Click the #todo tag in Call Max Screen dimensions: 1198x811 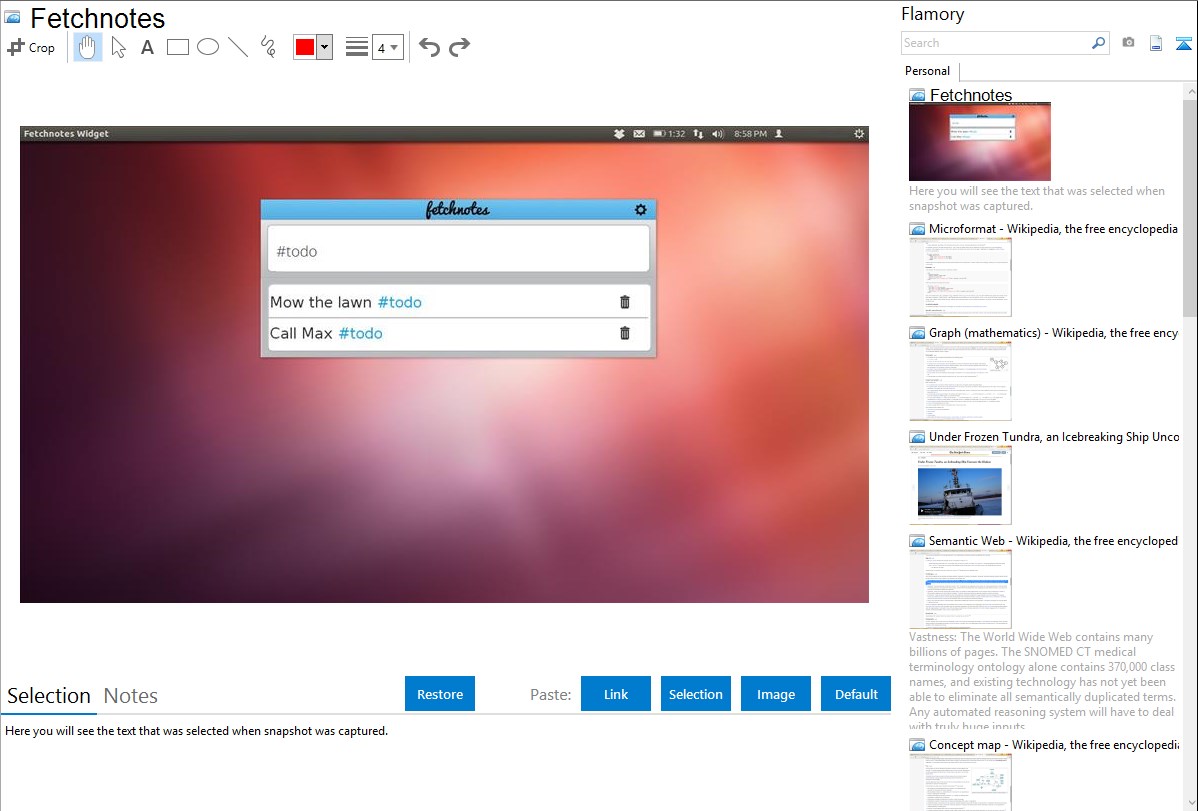(361, 334)
